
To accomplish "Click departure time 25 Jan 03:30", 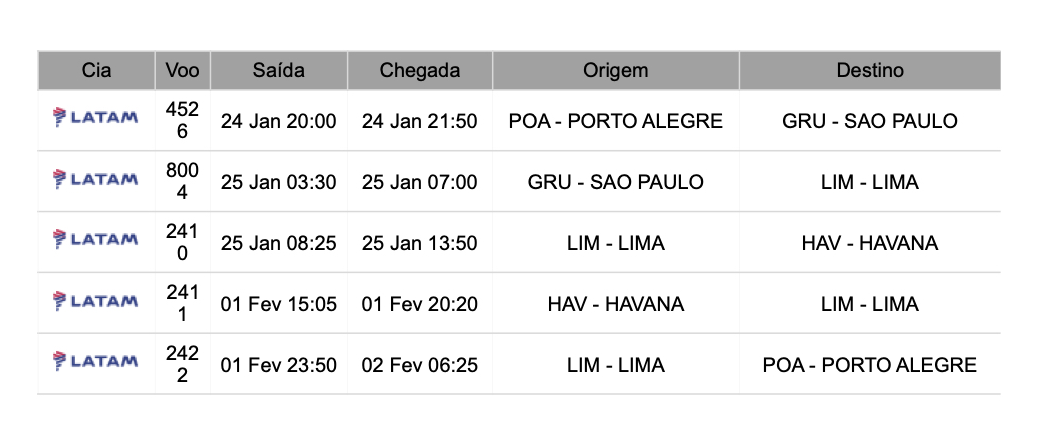I will click(279, 182).
